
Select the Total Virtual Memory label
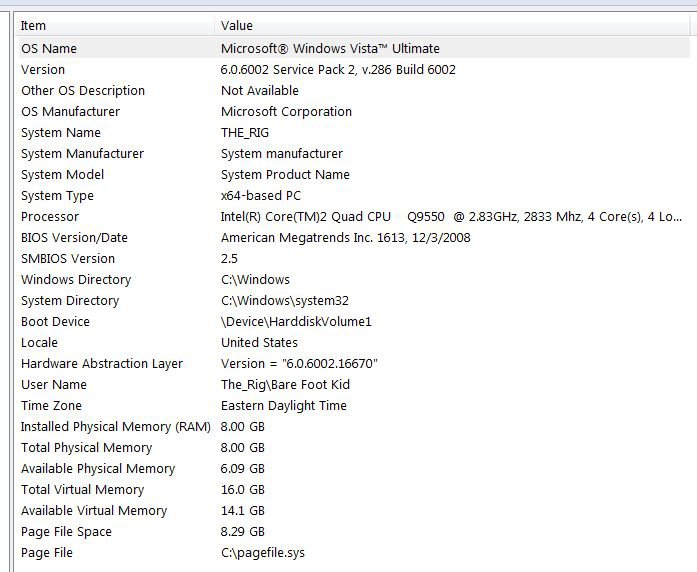(x=83, y=490)
